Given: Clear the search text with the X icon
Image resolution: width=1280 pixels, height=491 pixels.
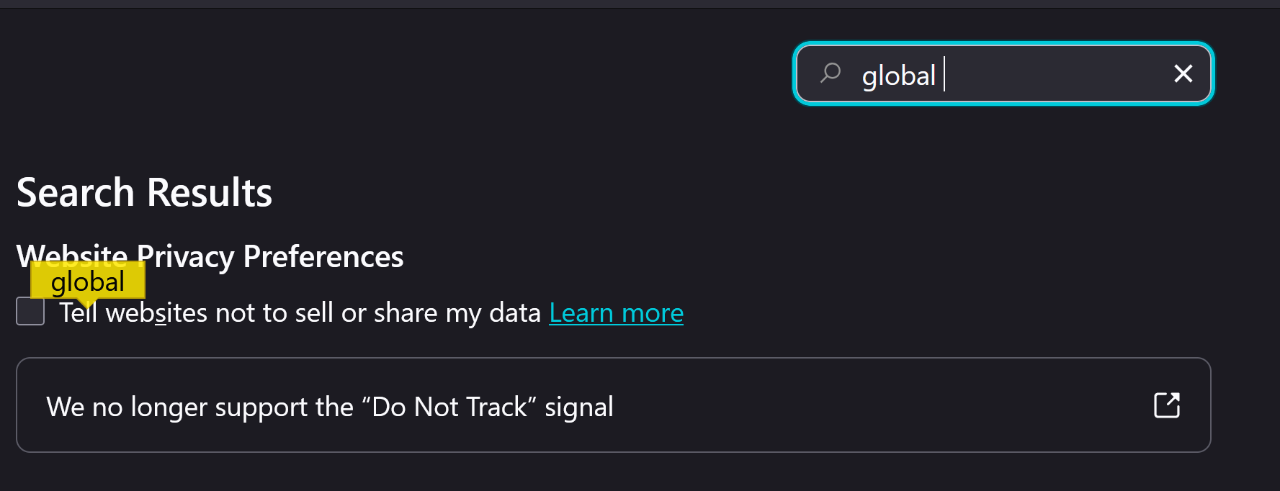Looking at the screenshot, I should [x=1183, y=73].
